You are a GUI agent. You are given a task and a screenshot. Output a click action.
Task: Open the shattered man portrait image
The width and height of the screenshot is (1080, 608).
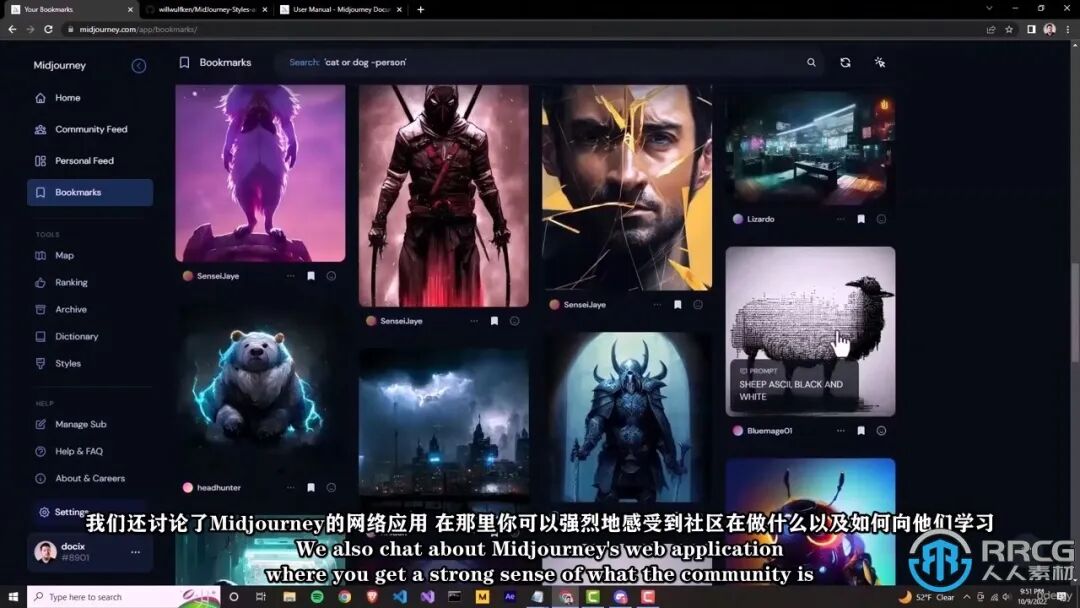coord(627,187)
